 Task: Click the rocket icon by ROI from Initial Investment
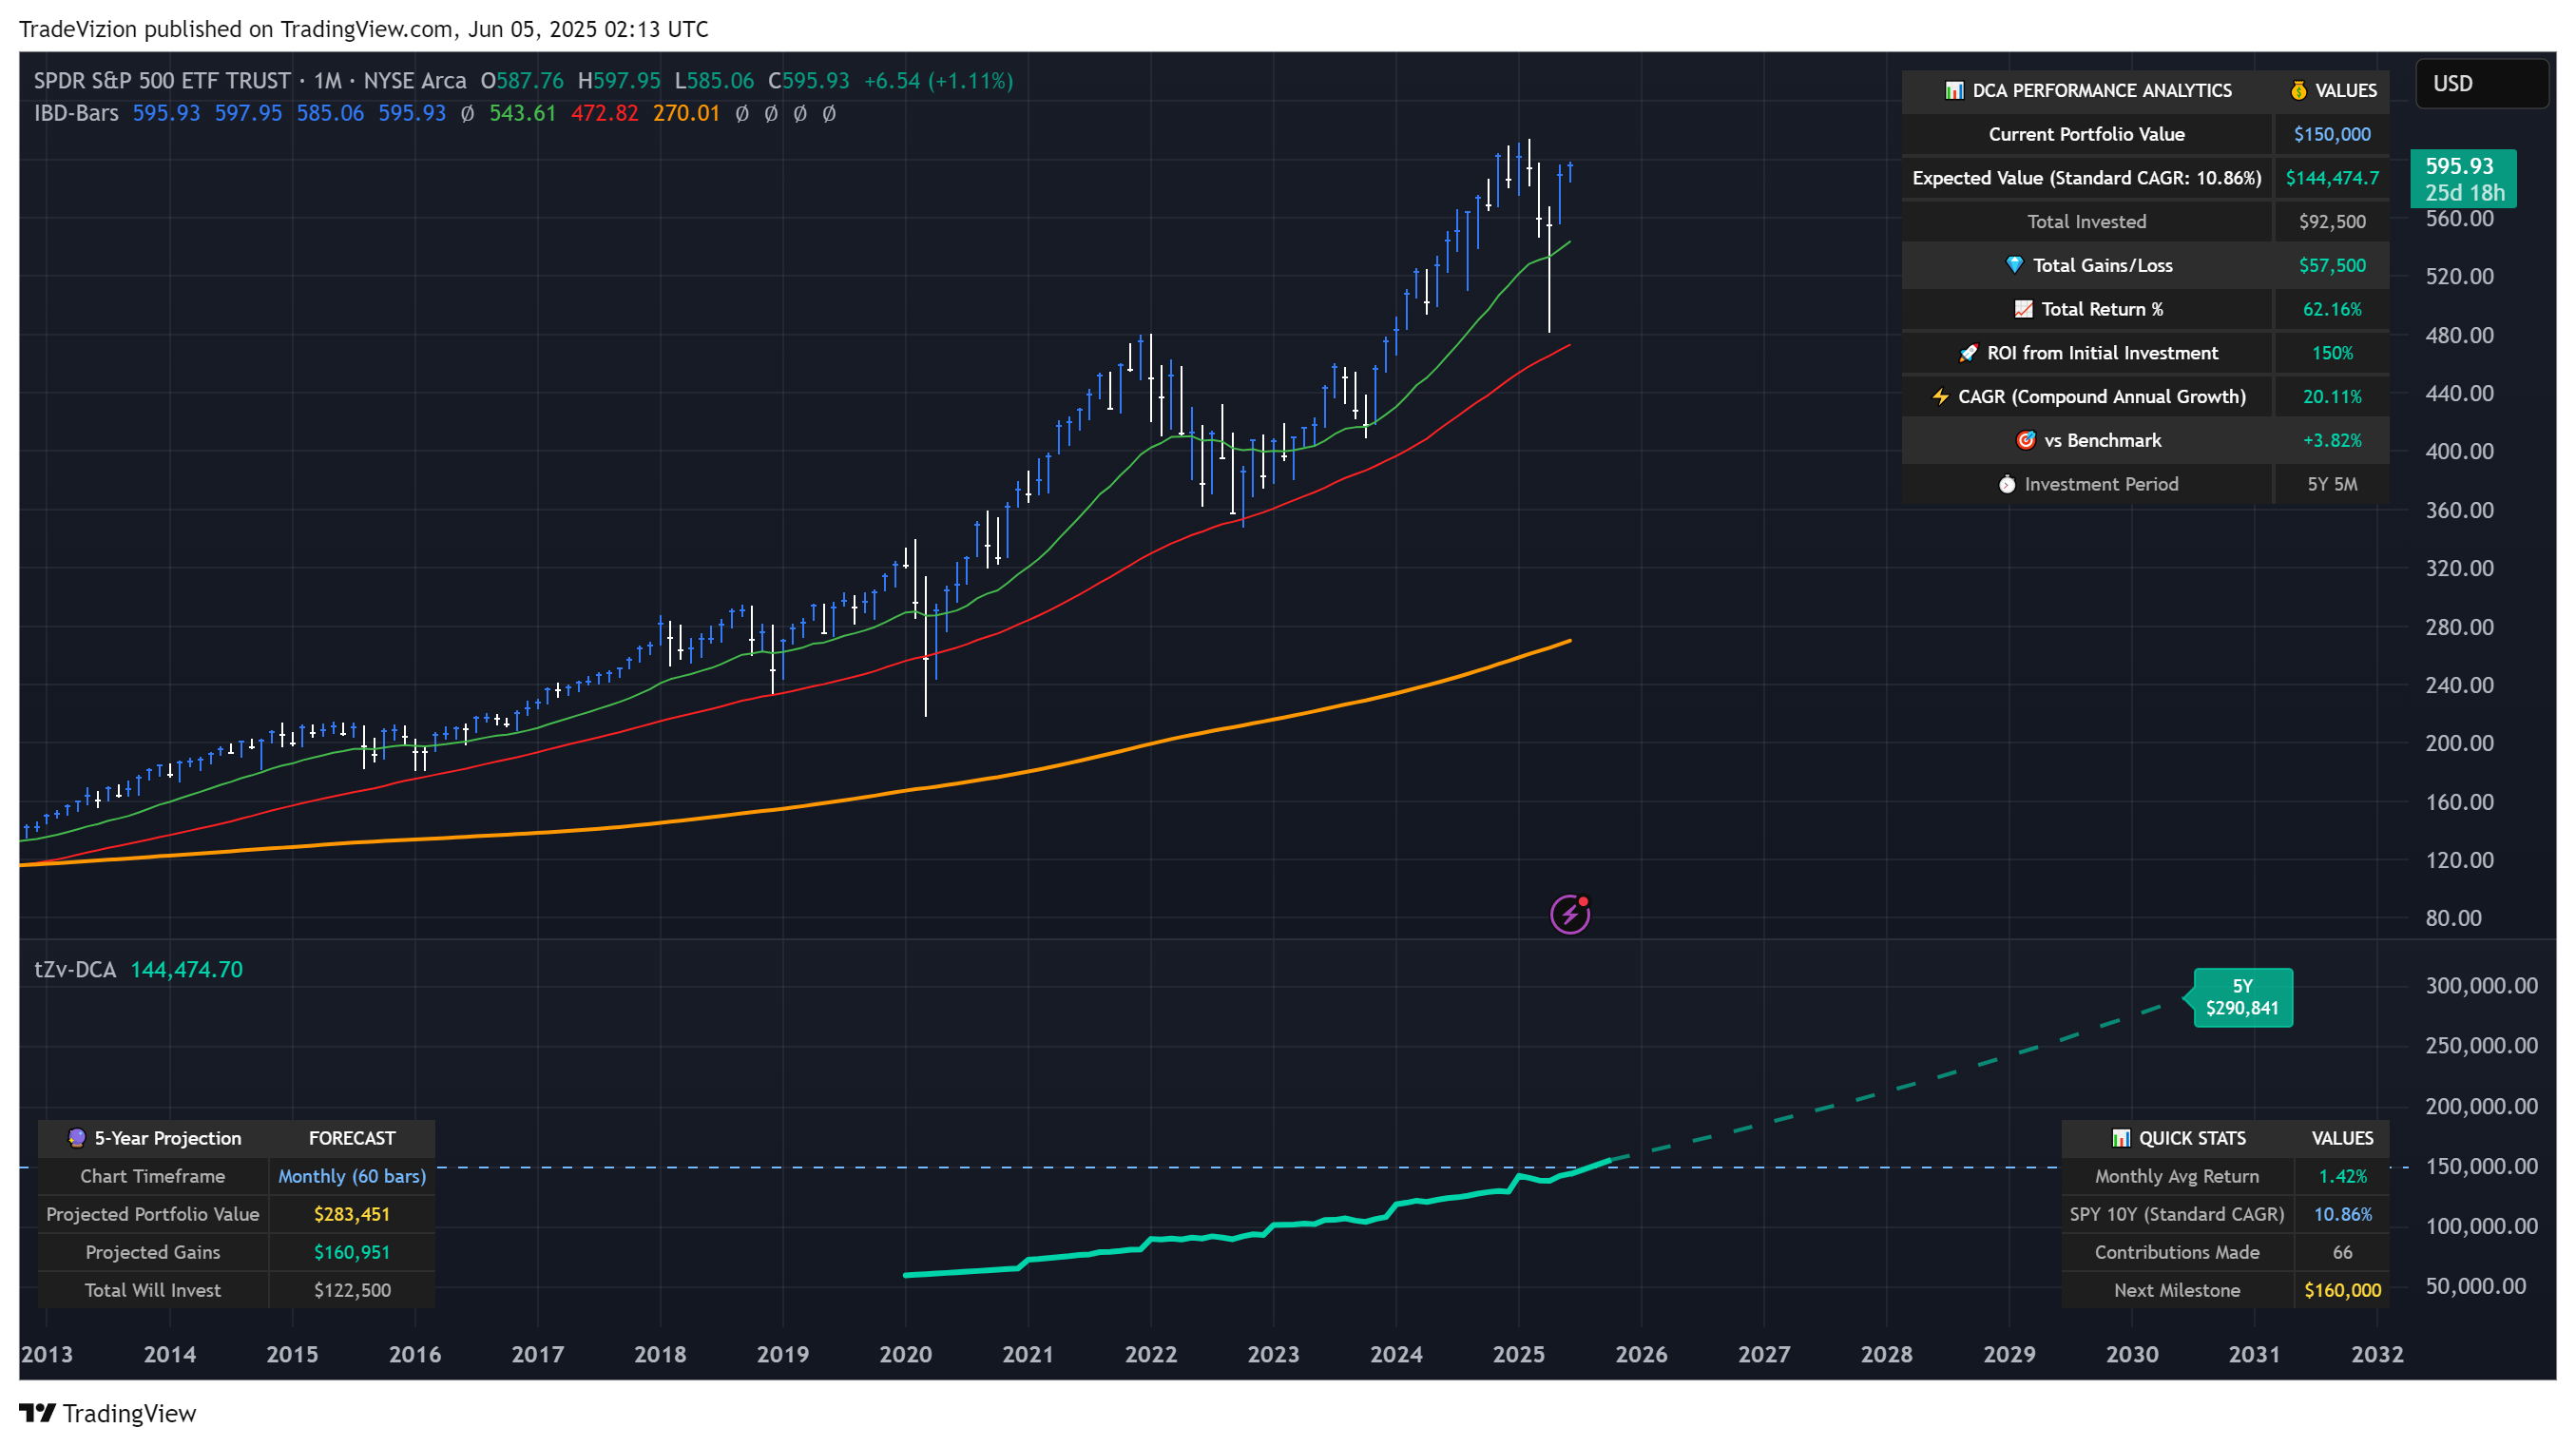coord(1968,353)
